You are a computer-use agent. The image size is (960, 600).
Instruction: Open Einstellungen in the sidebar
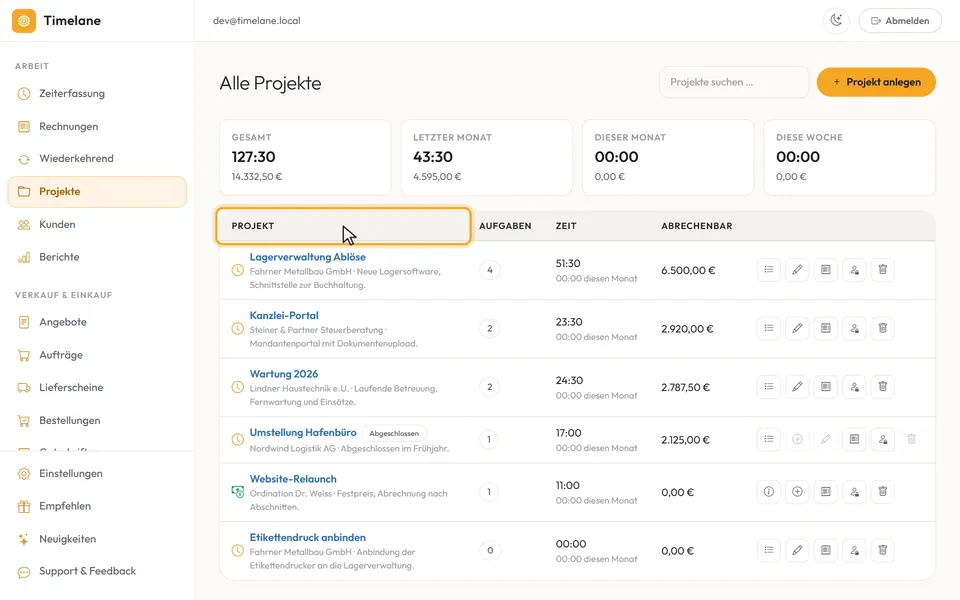click(97, 473)
